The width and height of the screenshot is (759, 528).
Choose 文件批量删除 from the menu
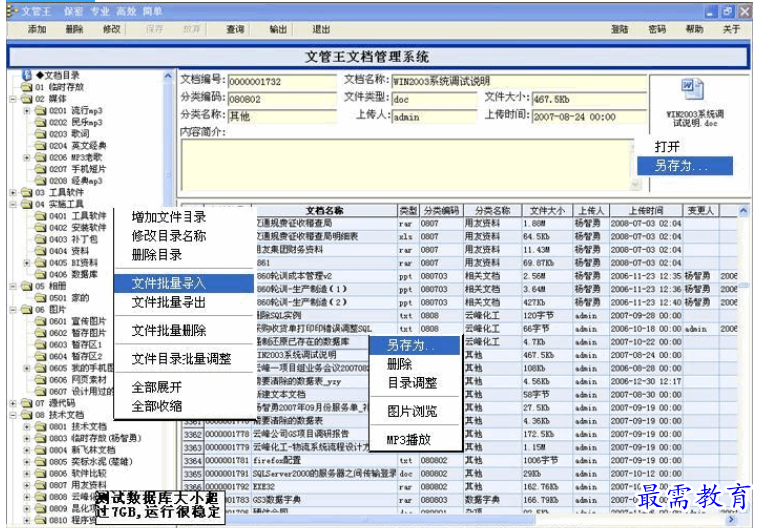[x=168, y=331]
